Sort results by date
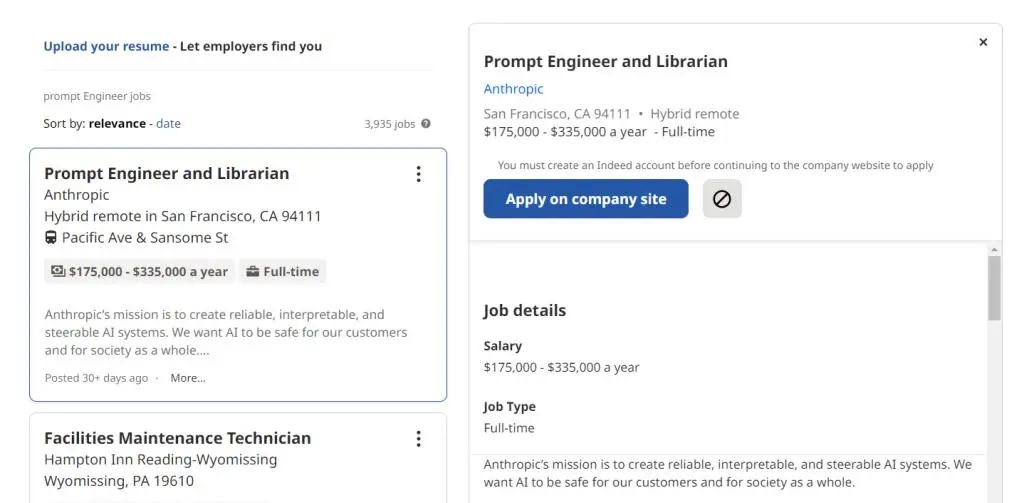This screenshot has height=503, width=1024. pyautogui.click(x=168, y=124)
